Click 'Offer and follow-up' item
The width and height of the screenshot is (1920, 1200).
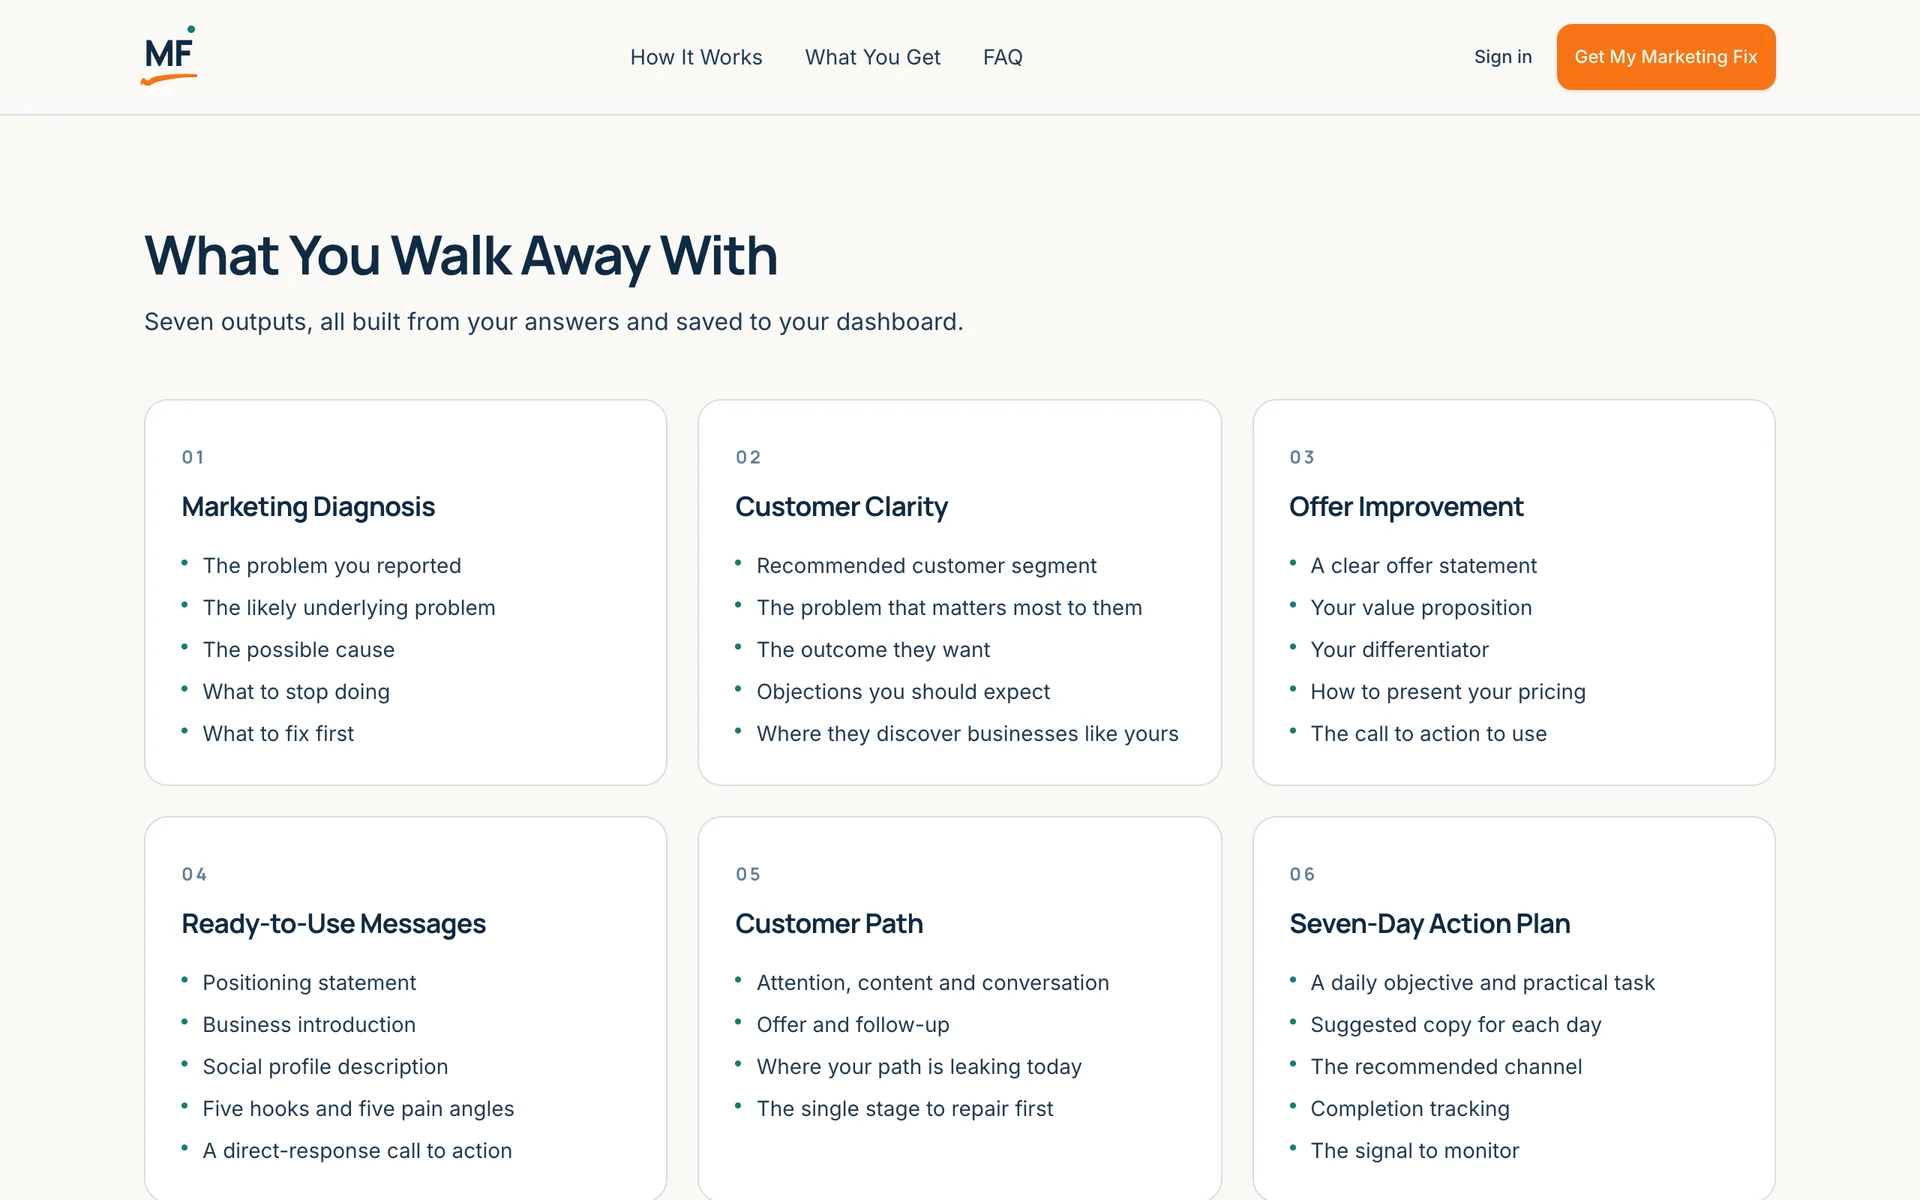pos(853,1025)
